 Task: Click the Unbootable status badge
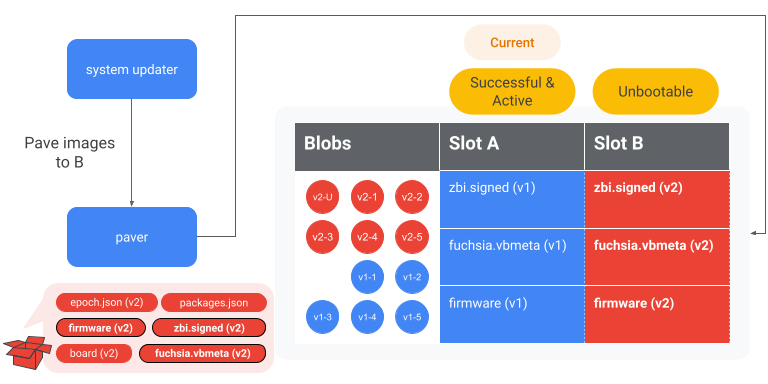[x=655, y=91]
